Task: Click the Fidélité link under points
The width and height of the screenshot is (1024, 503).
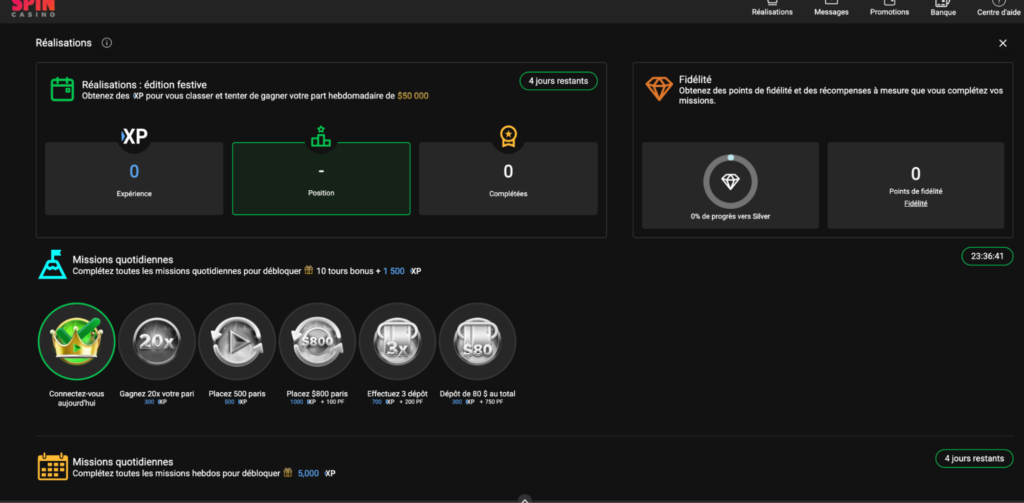Action: pyautogui.click(x=915, y=203)
